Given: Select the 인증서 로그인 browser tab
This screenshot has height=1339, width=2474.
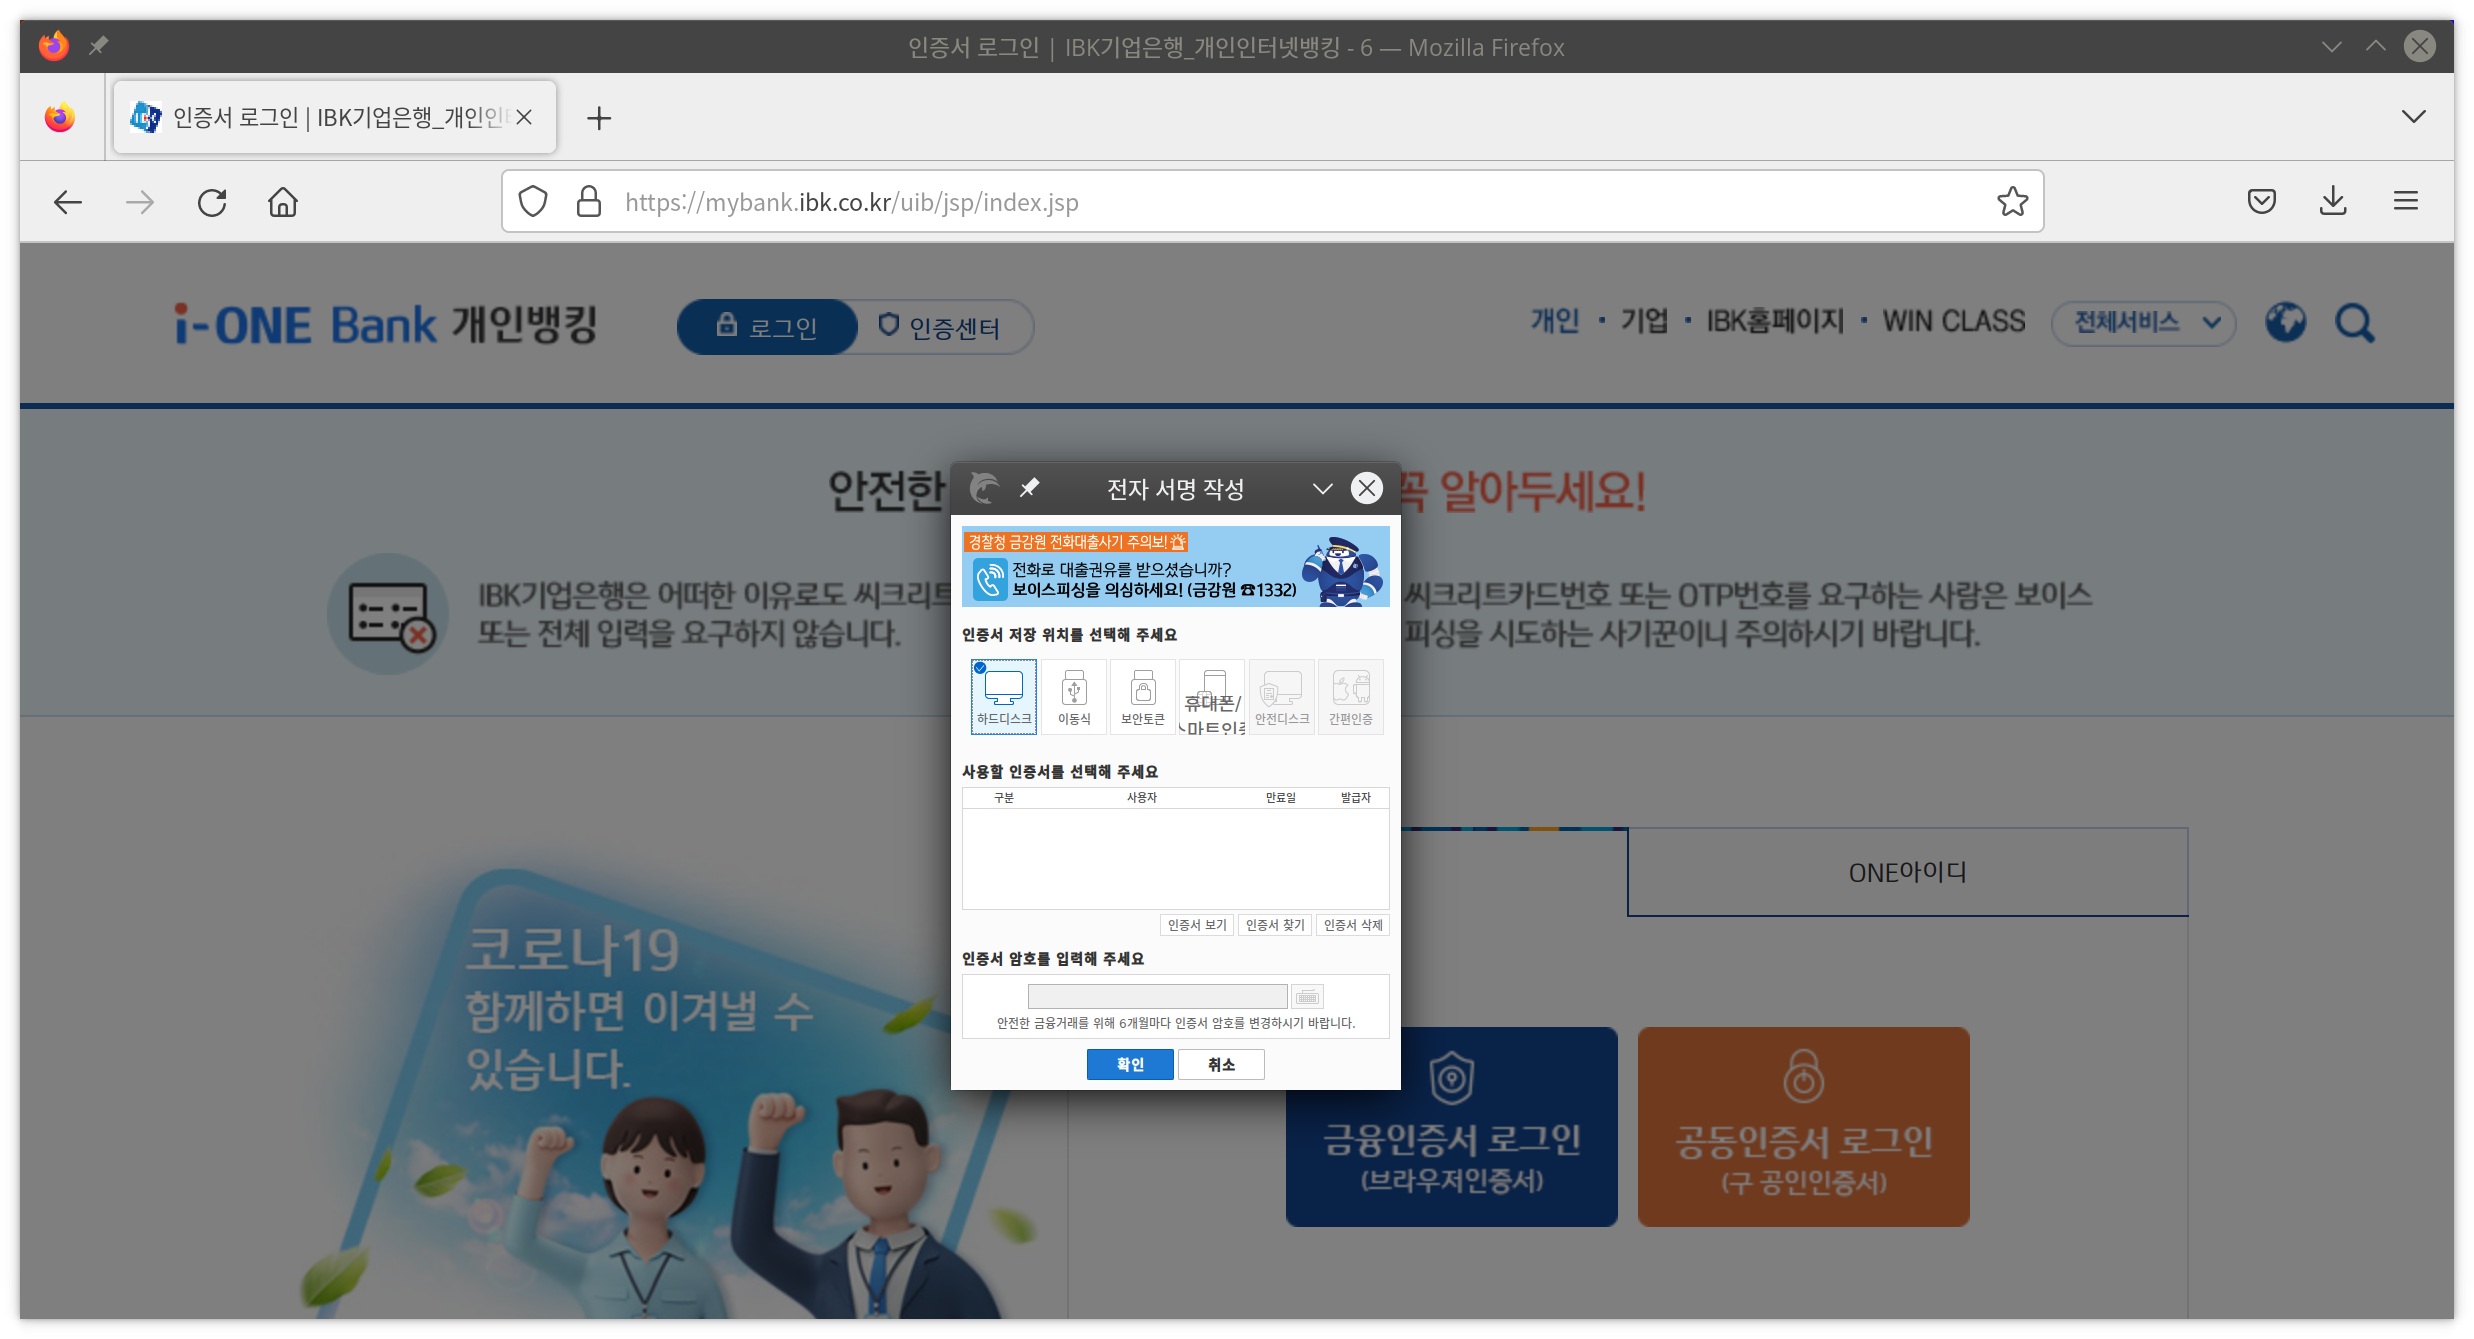Looking at the screenshot, I should click(x=335, y=117).
